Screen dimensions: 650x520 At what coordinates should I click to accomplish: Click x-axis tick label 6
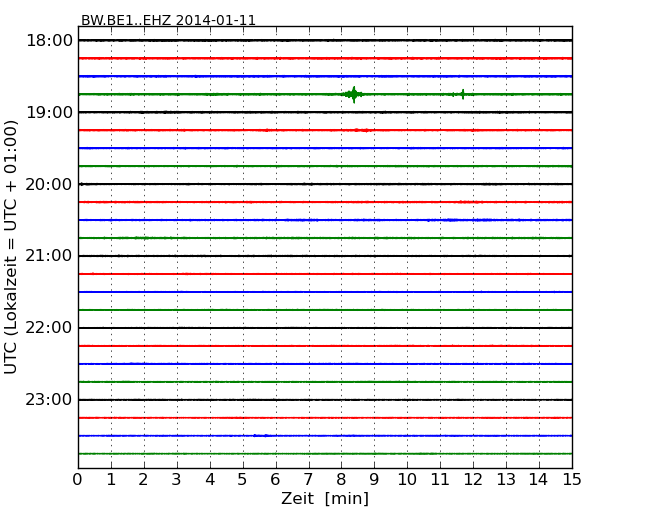(275, 480)
